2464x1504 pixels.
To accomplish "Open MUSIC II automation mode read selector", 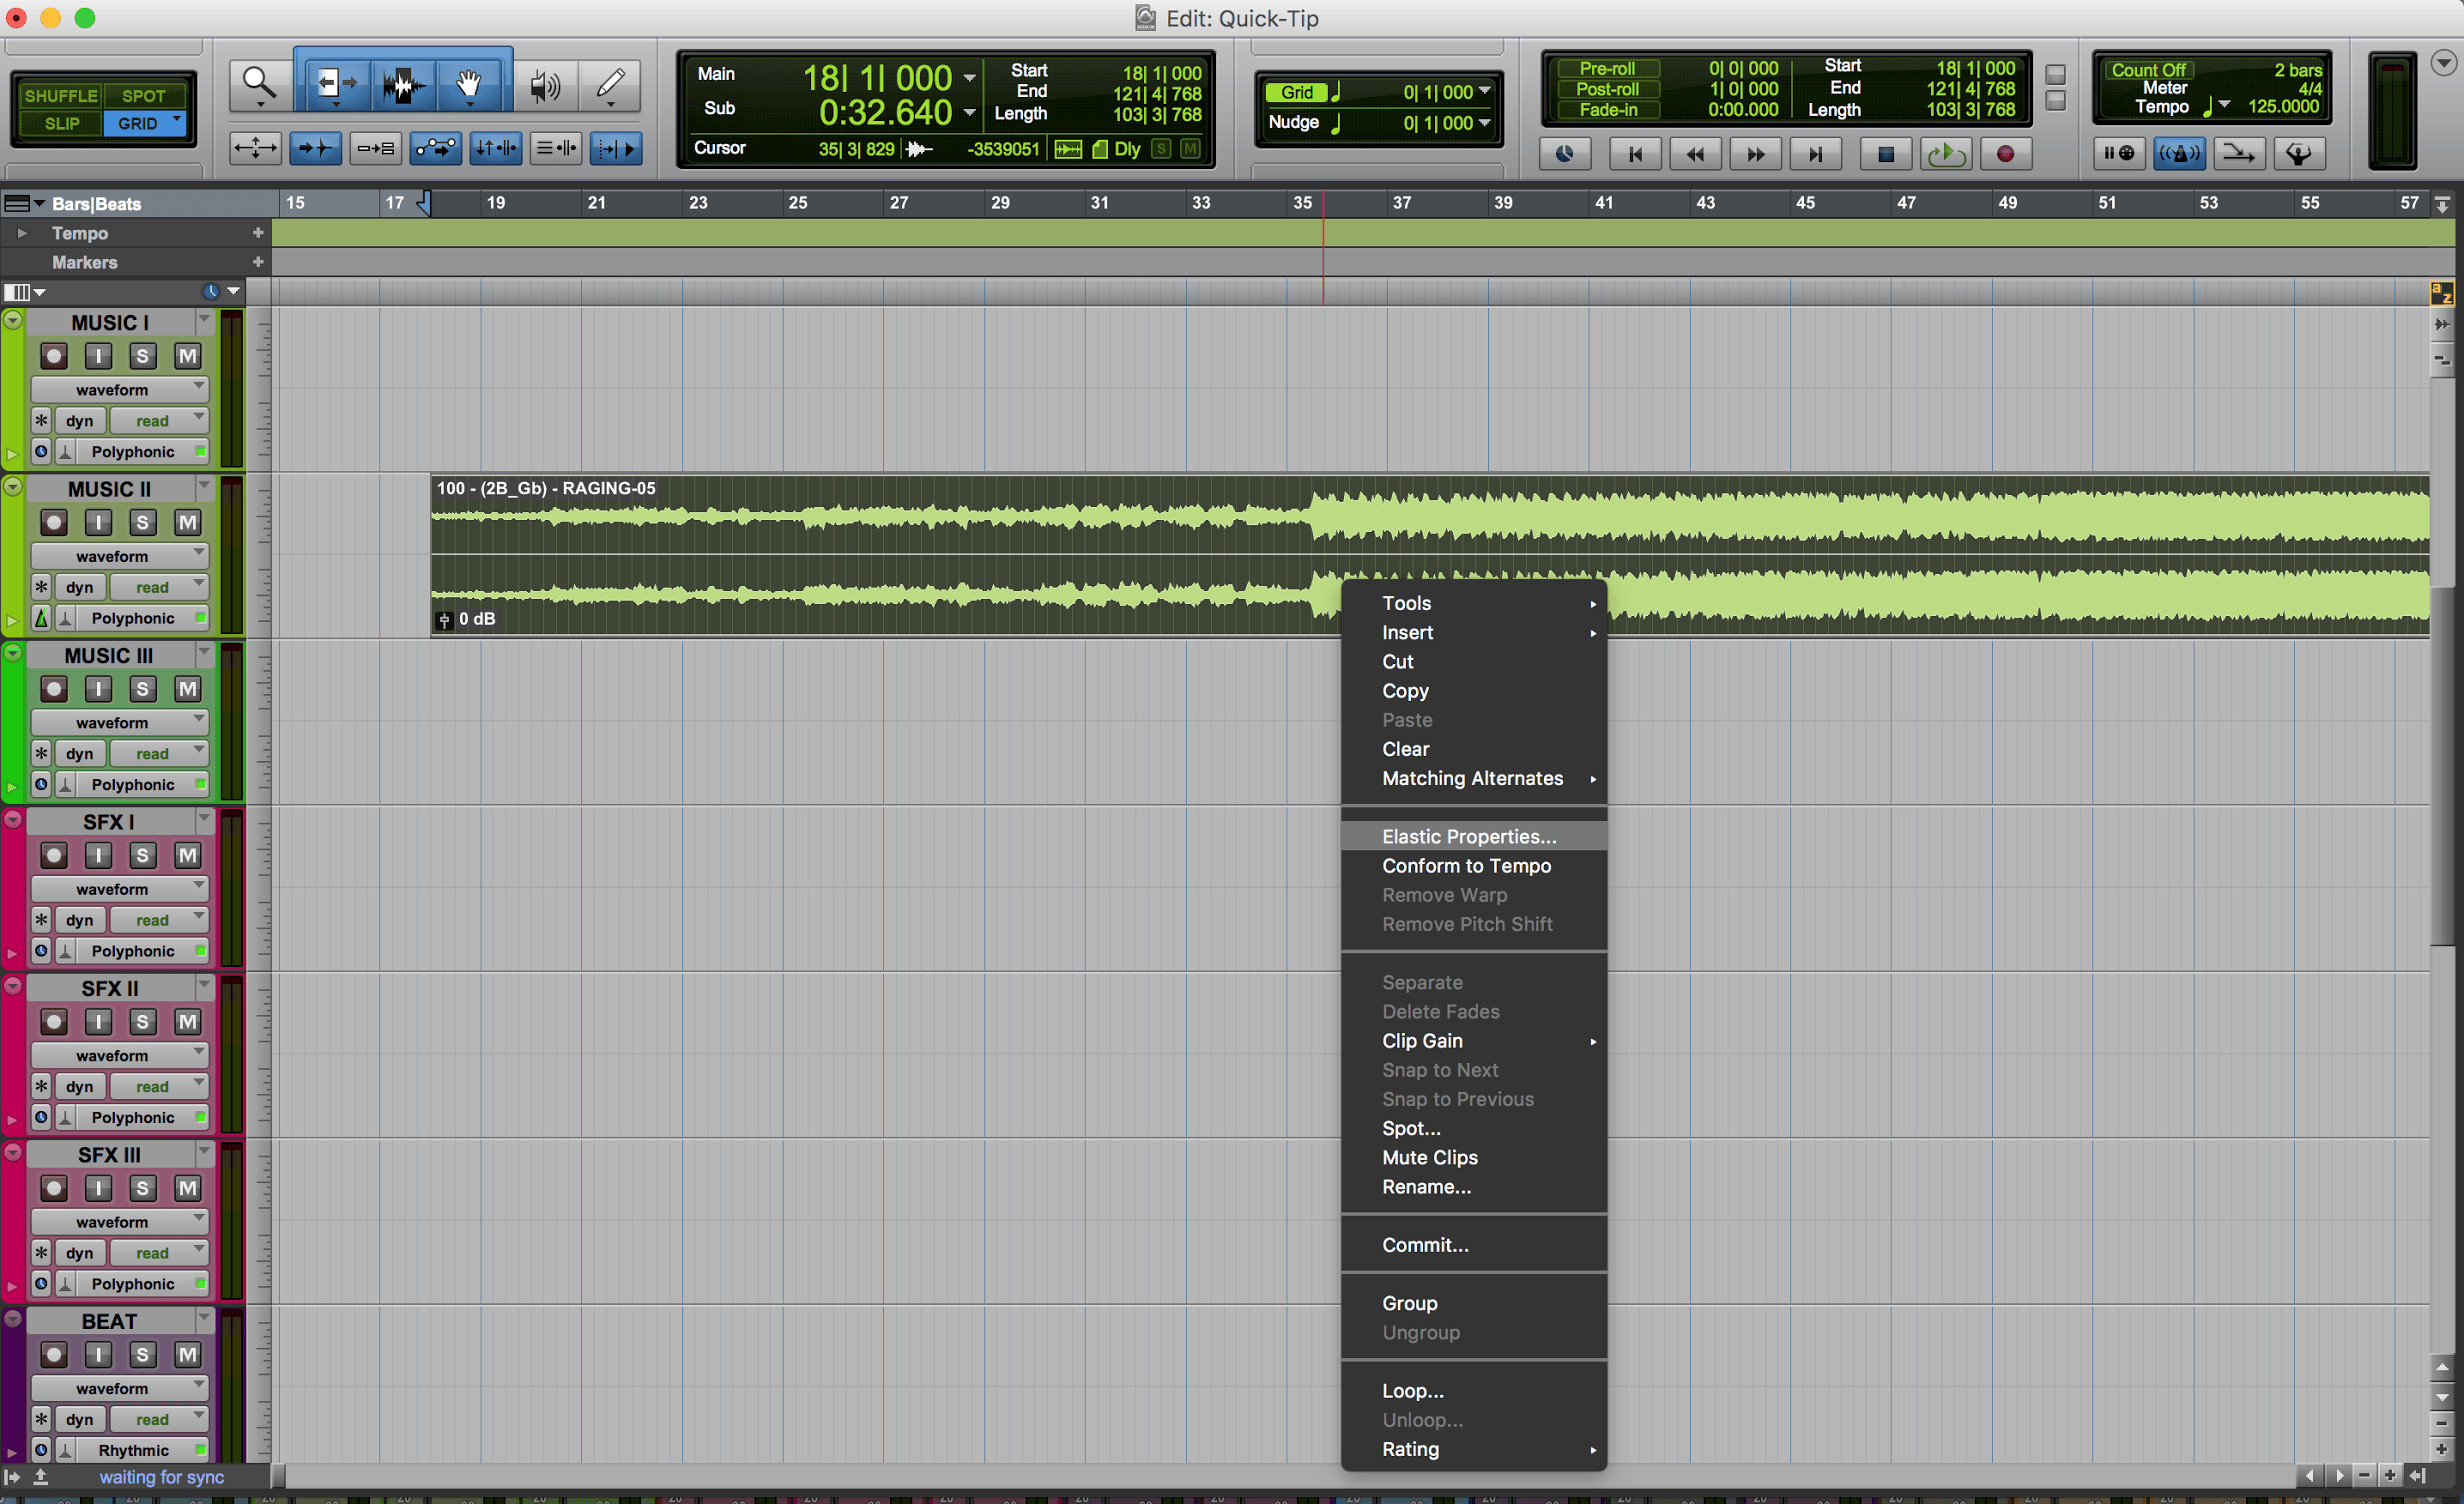I will 158,587.
